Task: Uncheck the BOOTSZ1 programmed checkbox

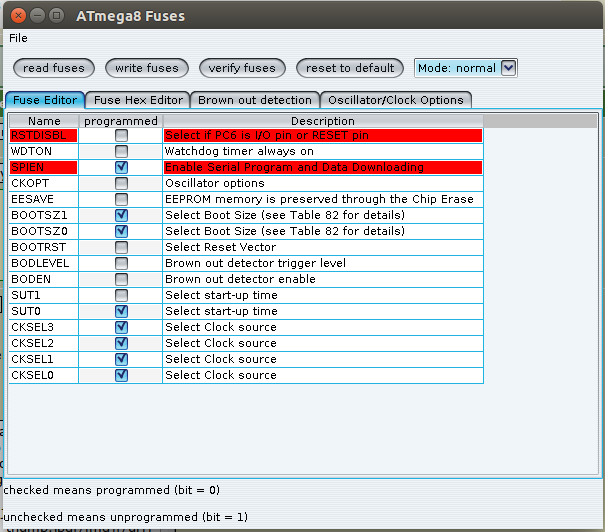Action: point(121,215)
